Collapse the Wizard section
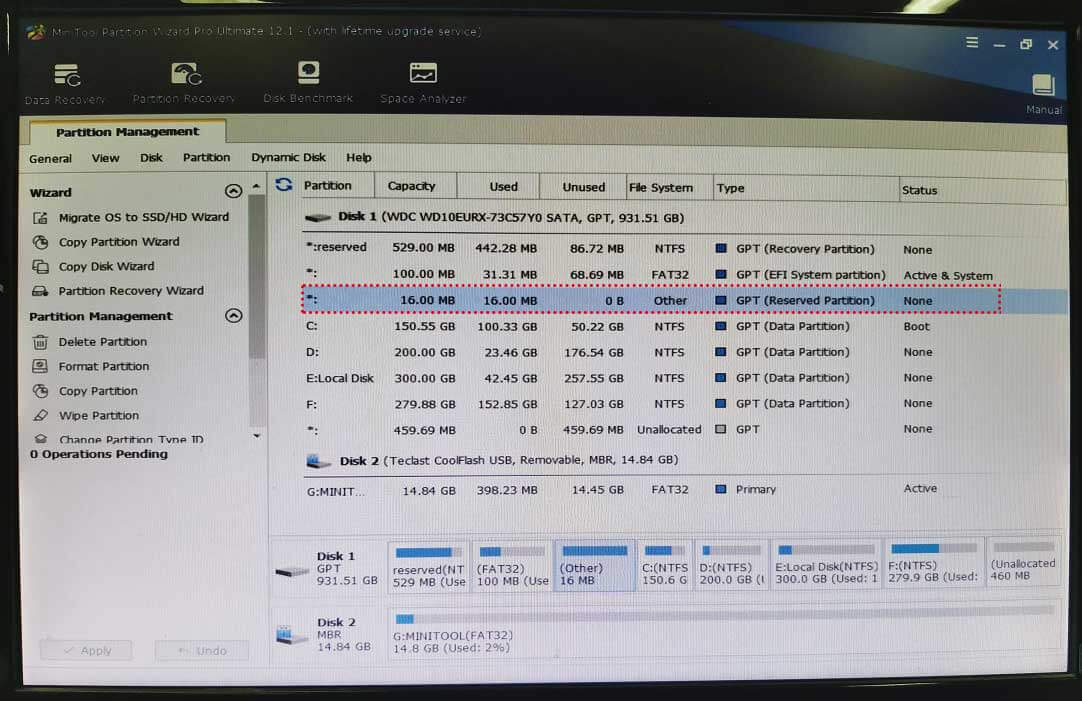Image resolution: width=1082 pixels, height=701 pixels. [233, 191]
